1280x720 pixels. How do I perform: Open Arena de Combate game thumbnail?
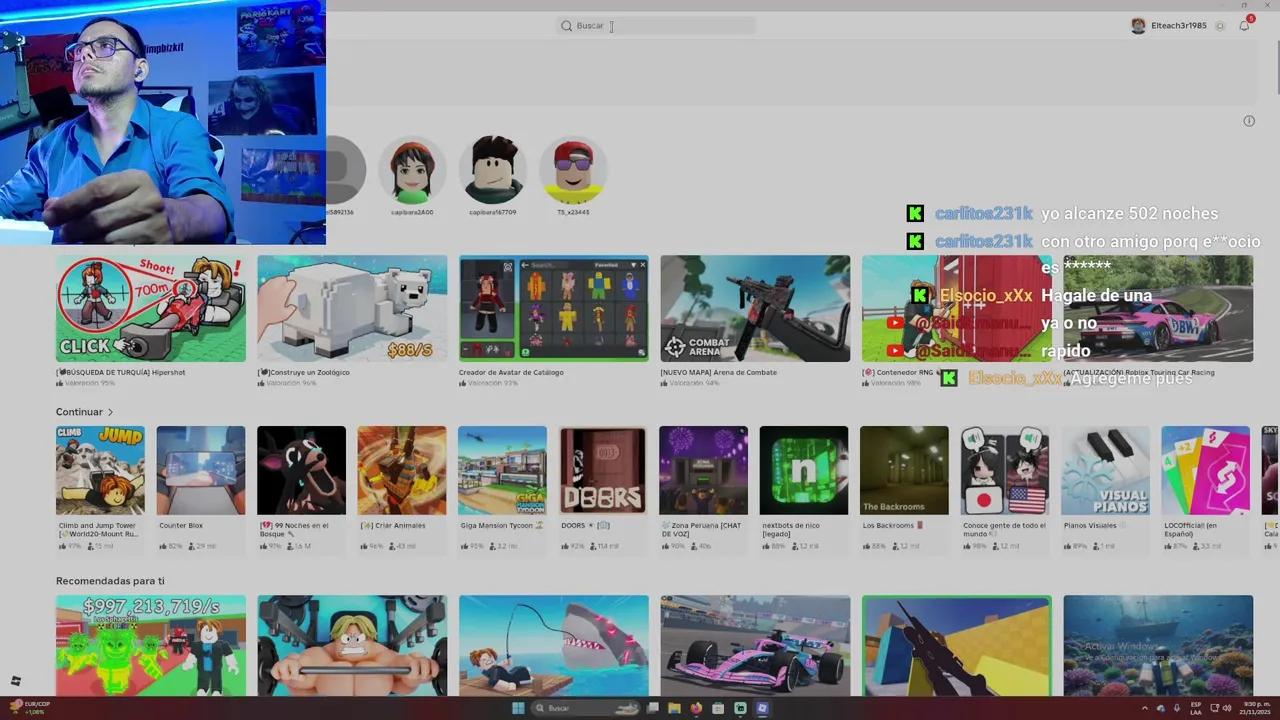pos(755,308)
